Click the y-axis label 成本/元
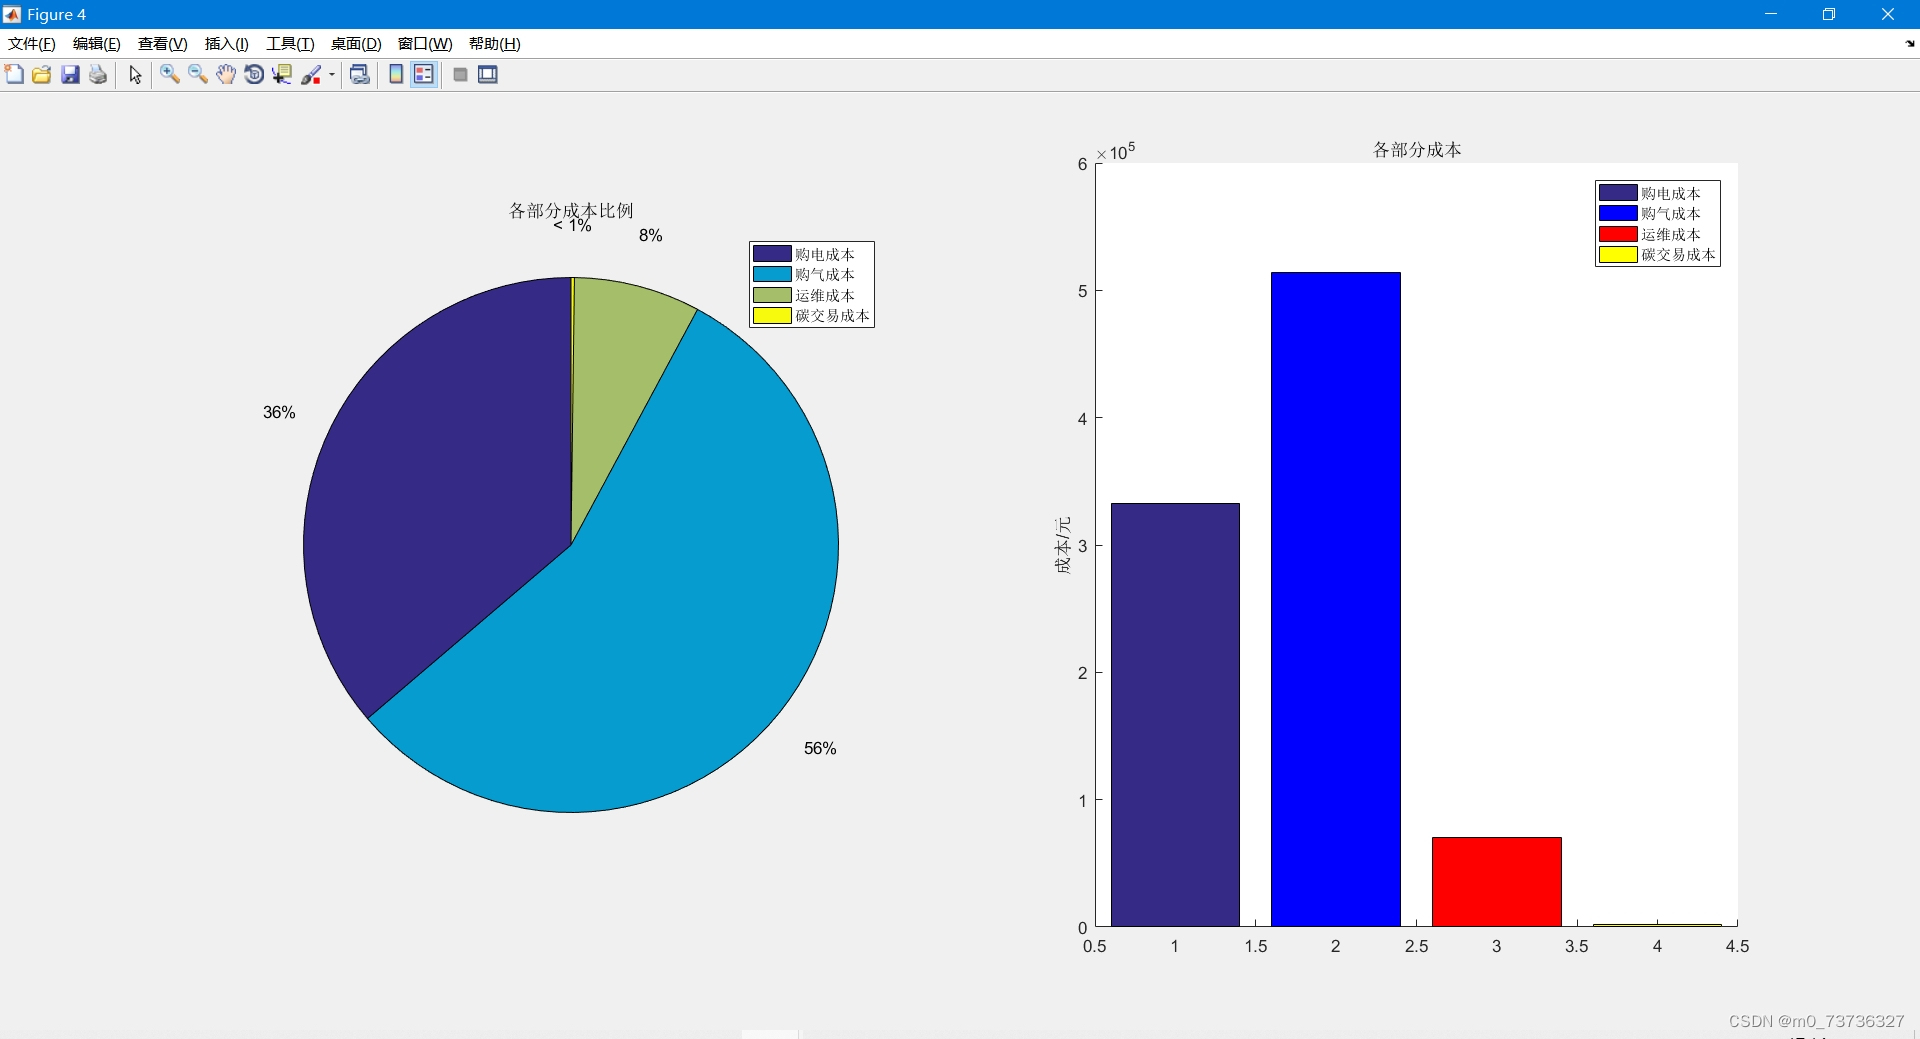1920x1039 pixels. (1062, 545)
